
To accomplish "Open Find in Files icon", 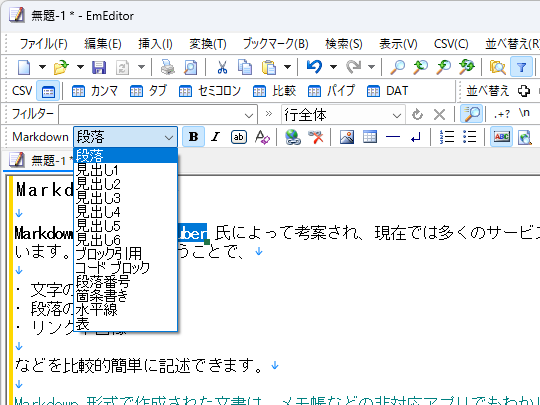I will [497, 67].
